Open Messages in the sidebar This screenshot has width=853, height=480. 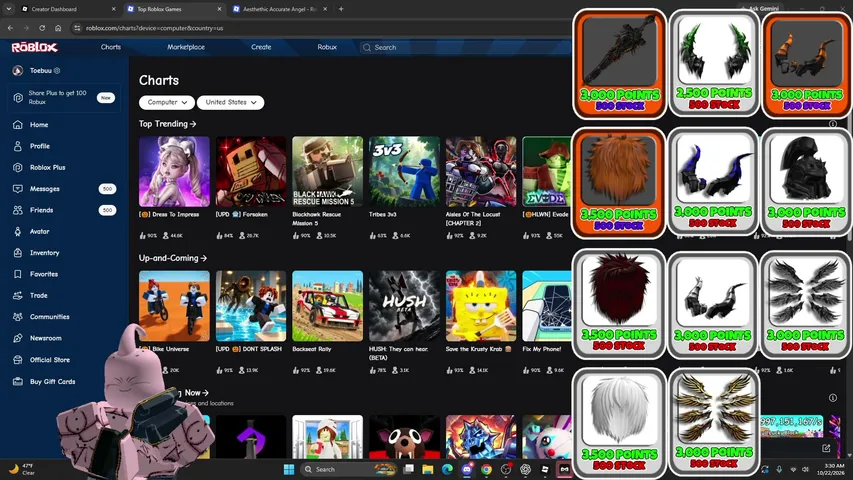(x=45, y=189)
